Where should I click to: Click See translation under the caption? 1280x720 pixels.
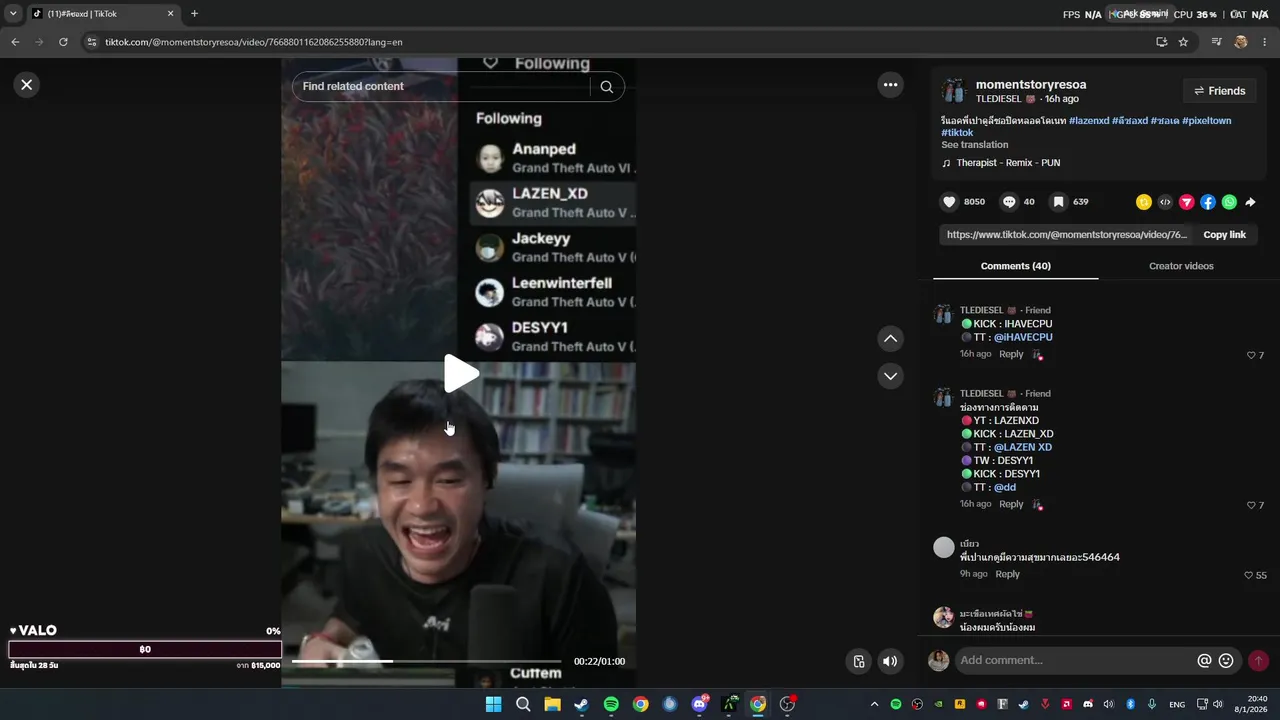tap(974, 145)
